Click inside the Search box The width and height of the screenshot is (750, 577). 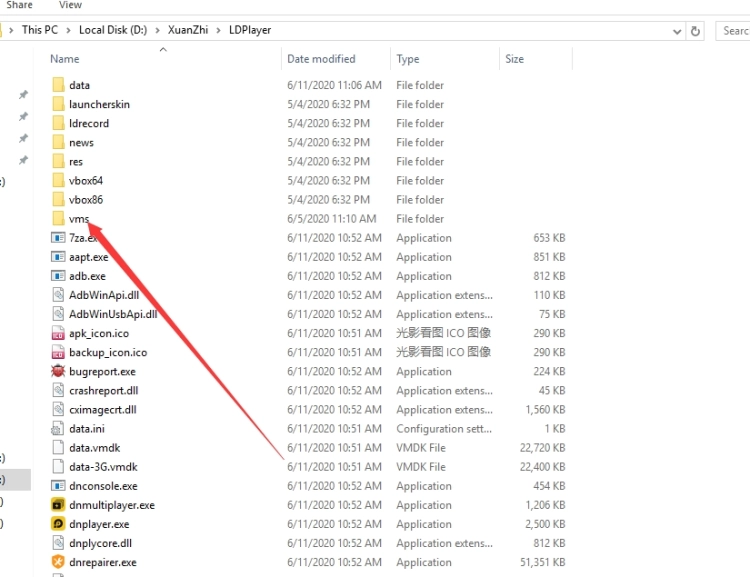click(734, 31)
